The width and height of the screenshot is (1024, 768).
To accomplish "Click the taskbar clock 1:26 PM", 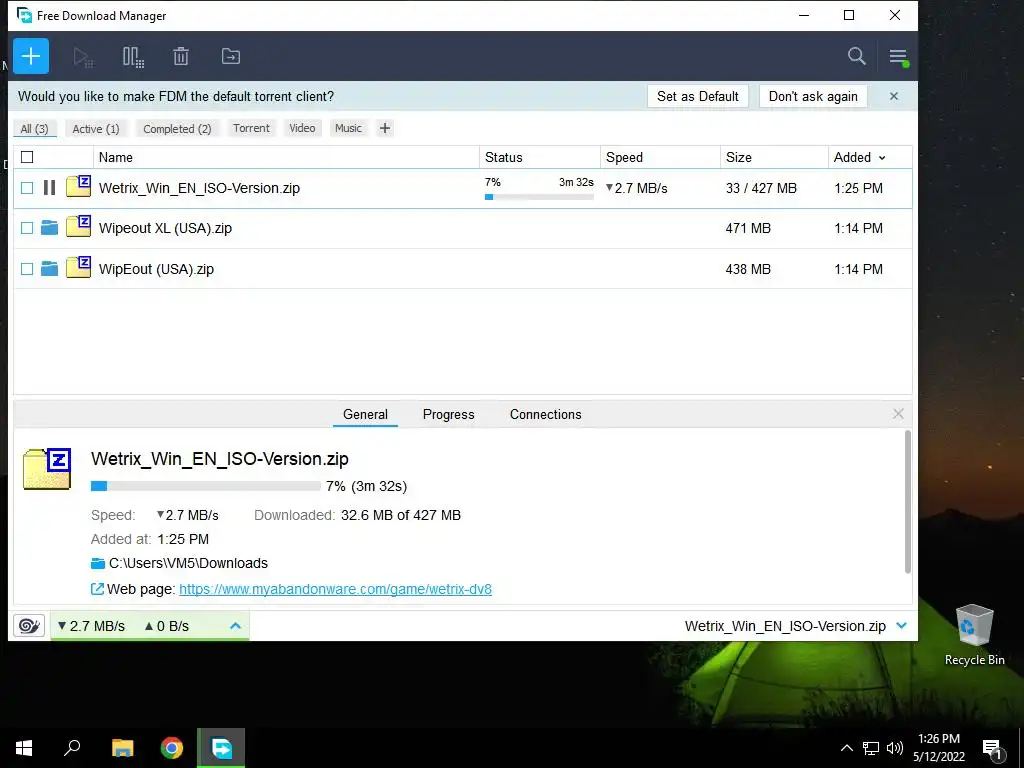I will point(939,739).
